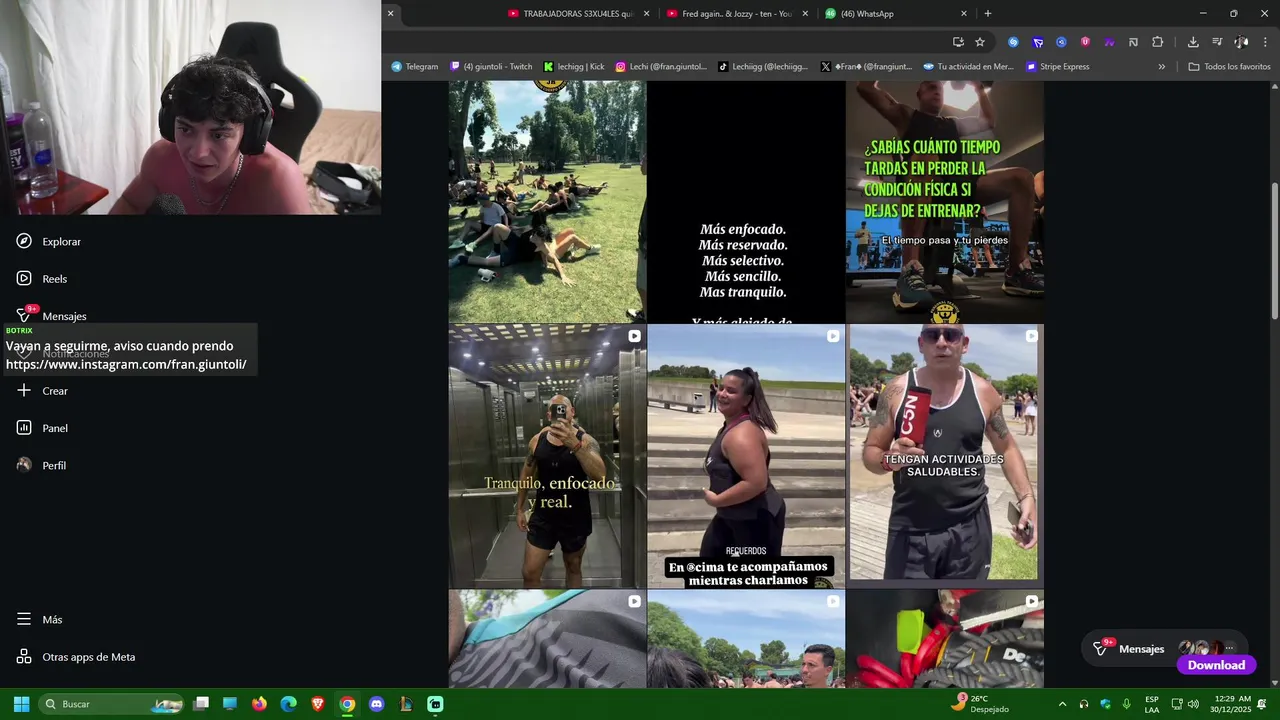The image size is (1280, 720).
Task: Launch Brave browser from taskbar
Action: pos(318,704)
